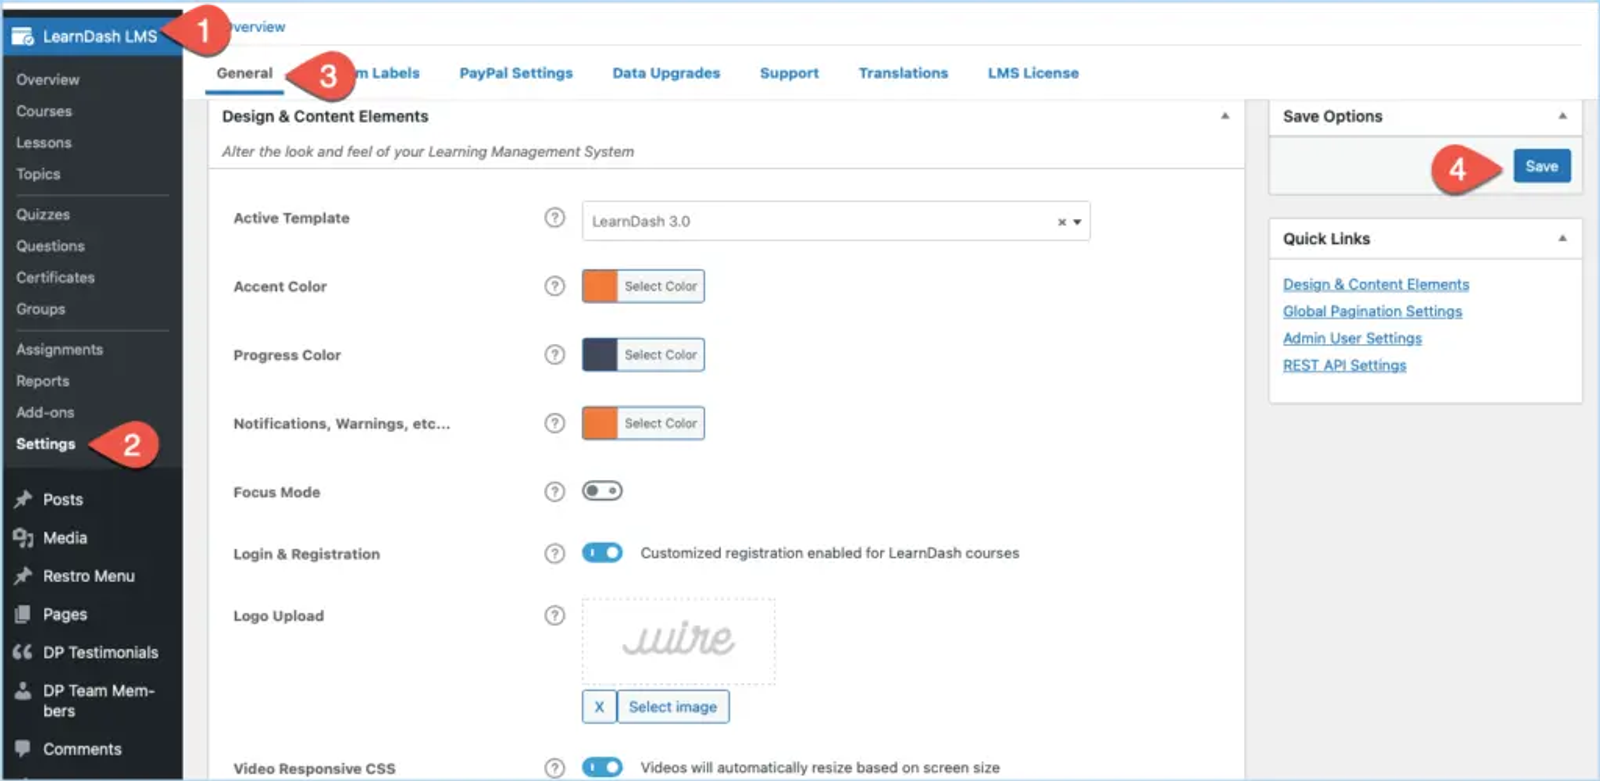Image resolution: width=1600 pixels, height=781 pixels.
Task: Open help for Video Responsive CSS
Action: (555, 768)
